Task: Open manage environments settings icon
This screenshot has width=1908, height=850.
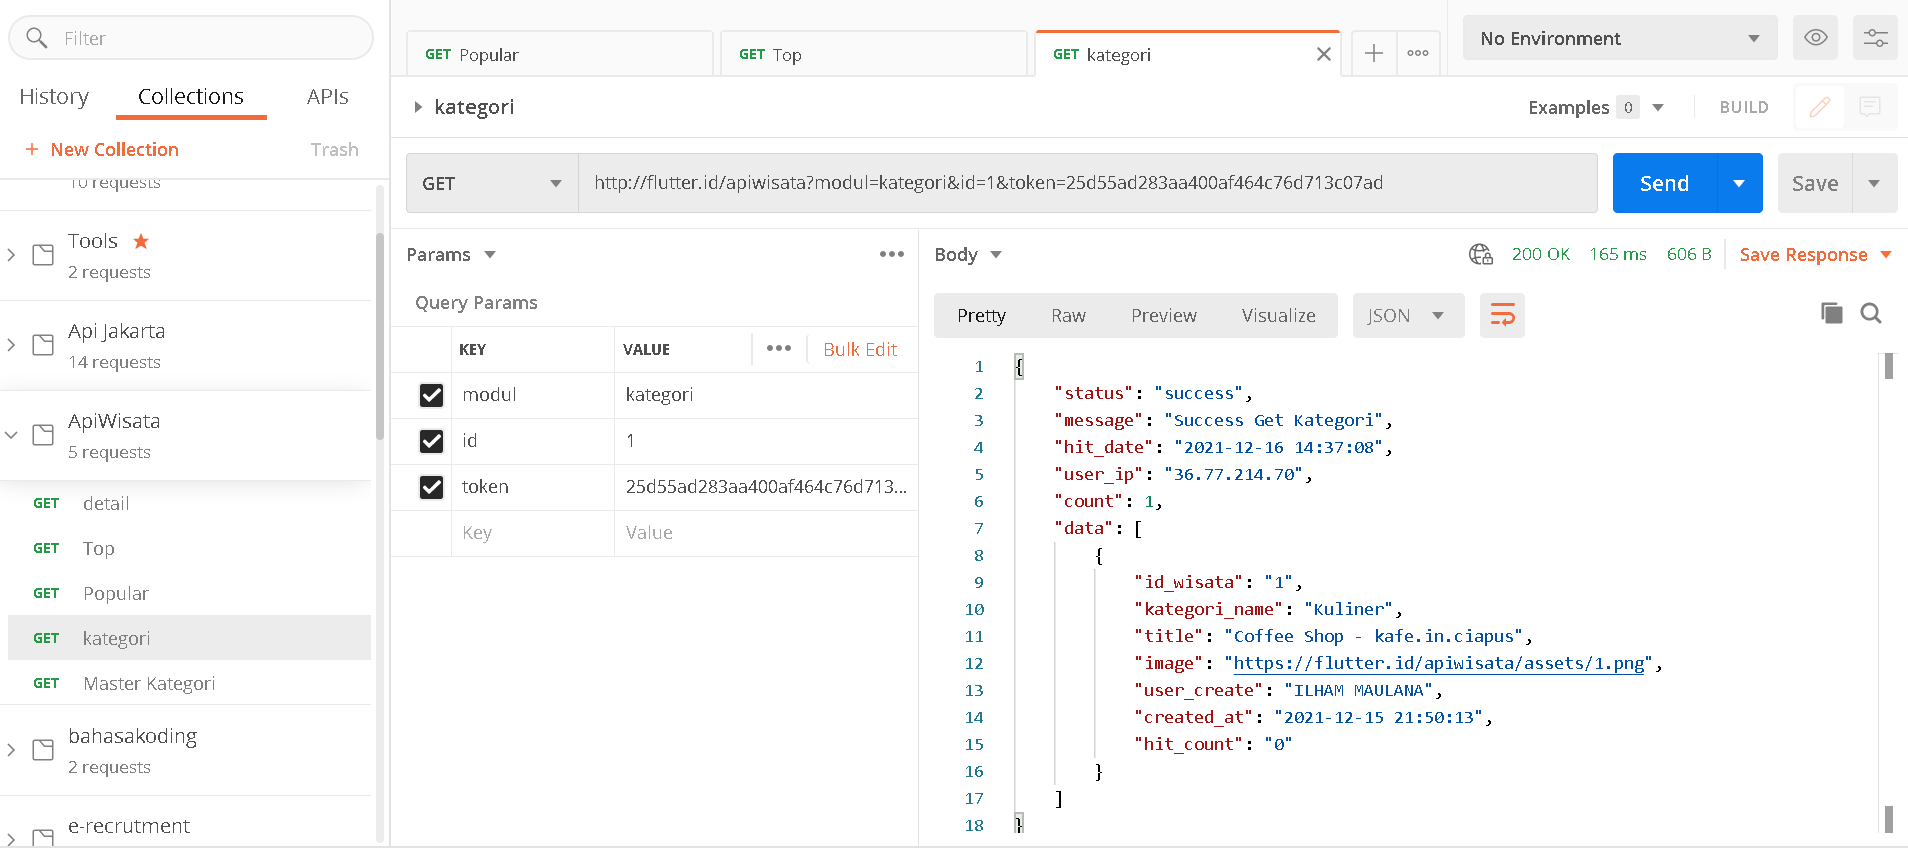Action: click(1875, 38)
